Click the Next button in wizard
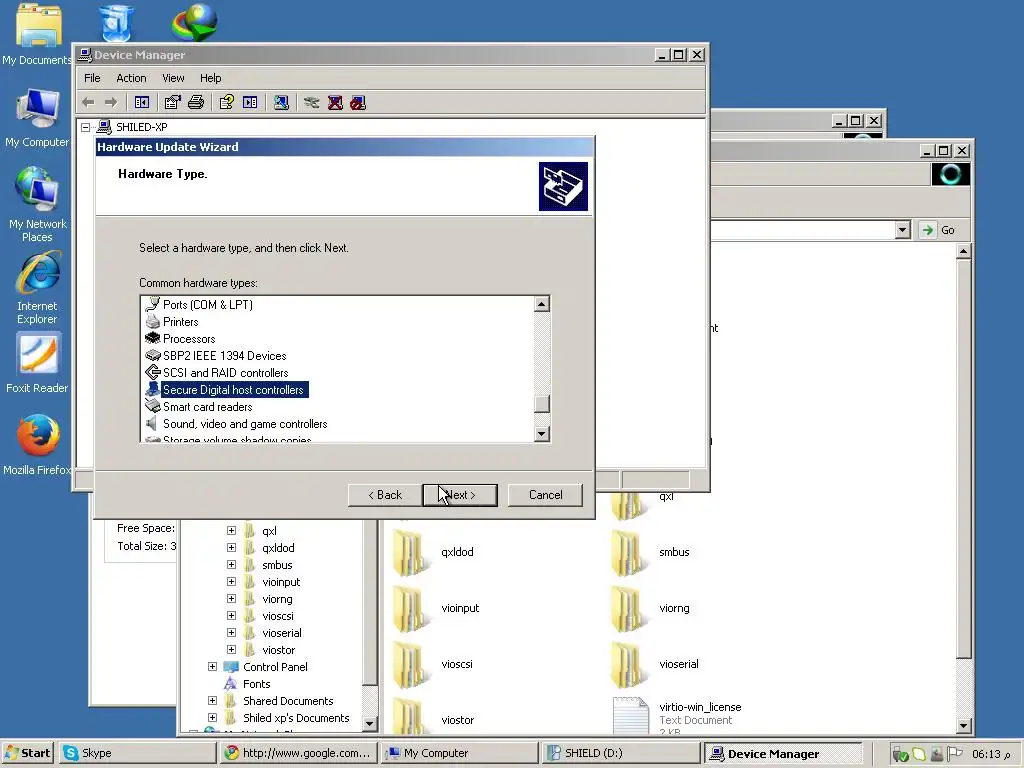Screen dimensions: 1024x768 (460, 495)
